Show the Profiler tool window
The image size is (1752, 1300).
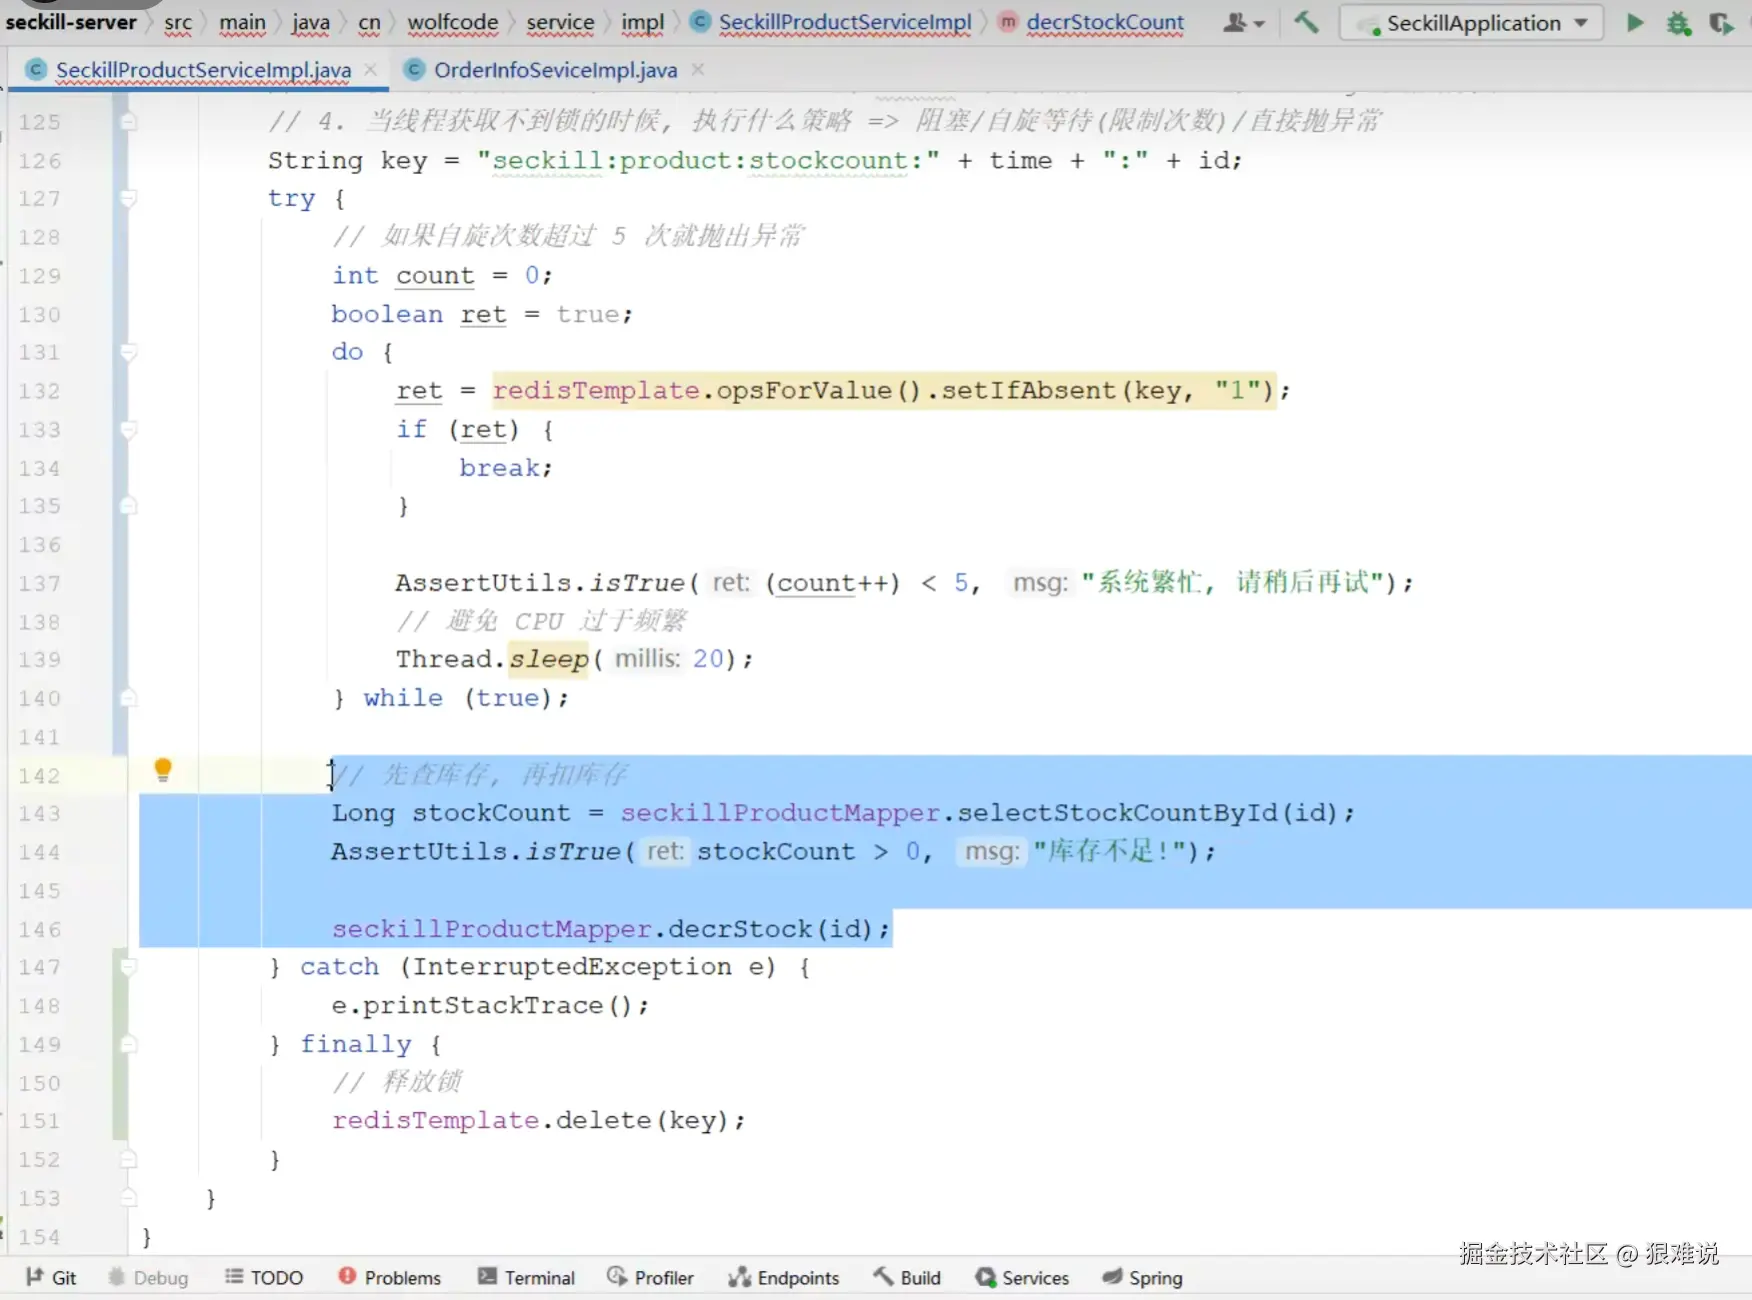tap(650, 1277)
